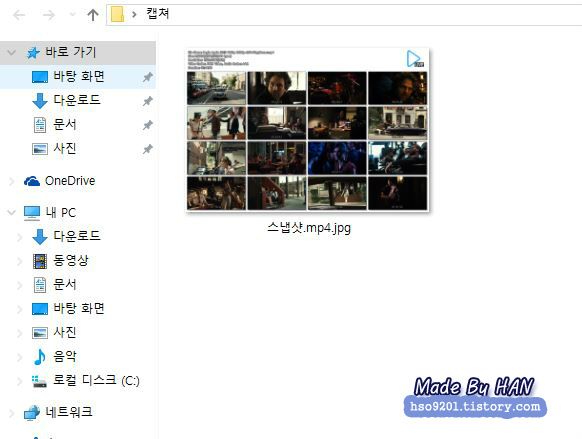The image size is (582, 439).
Task: Open pinned 문서 under quick access
Action: pyautogui.click(x=65, y=124)
